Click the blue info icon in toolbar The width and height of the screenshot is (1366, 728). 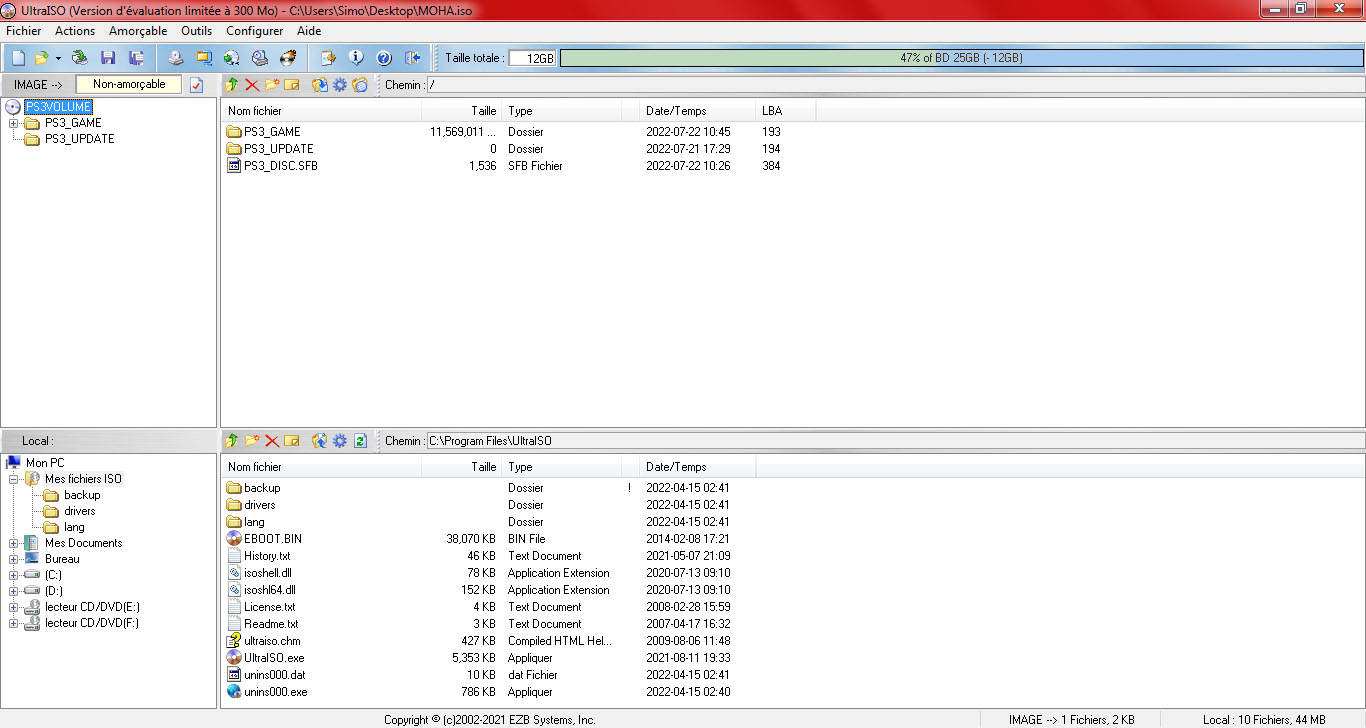point(355,59)
